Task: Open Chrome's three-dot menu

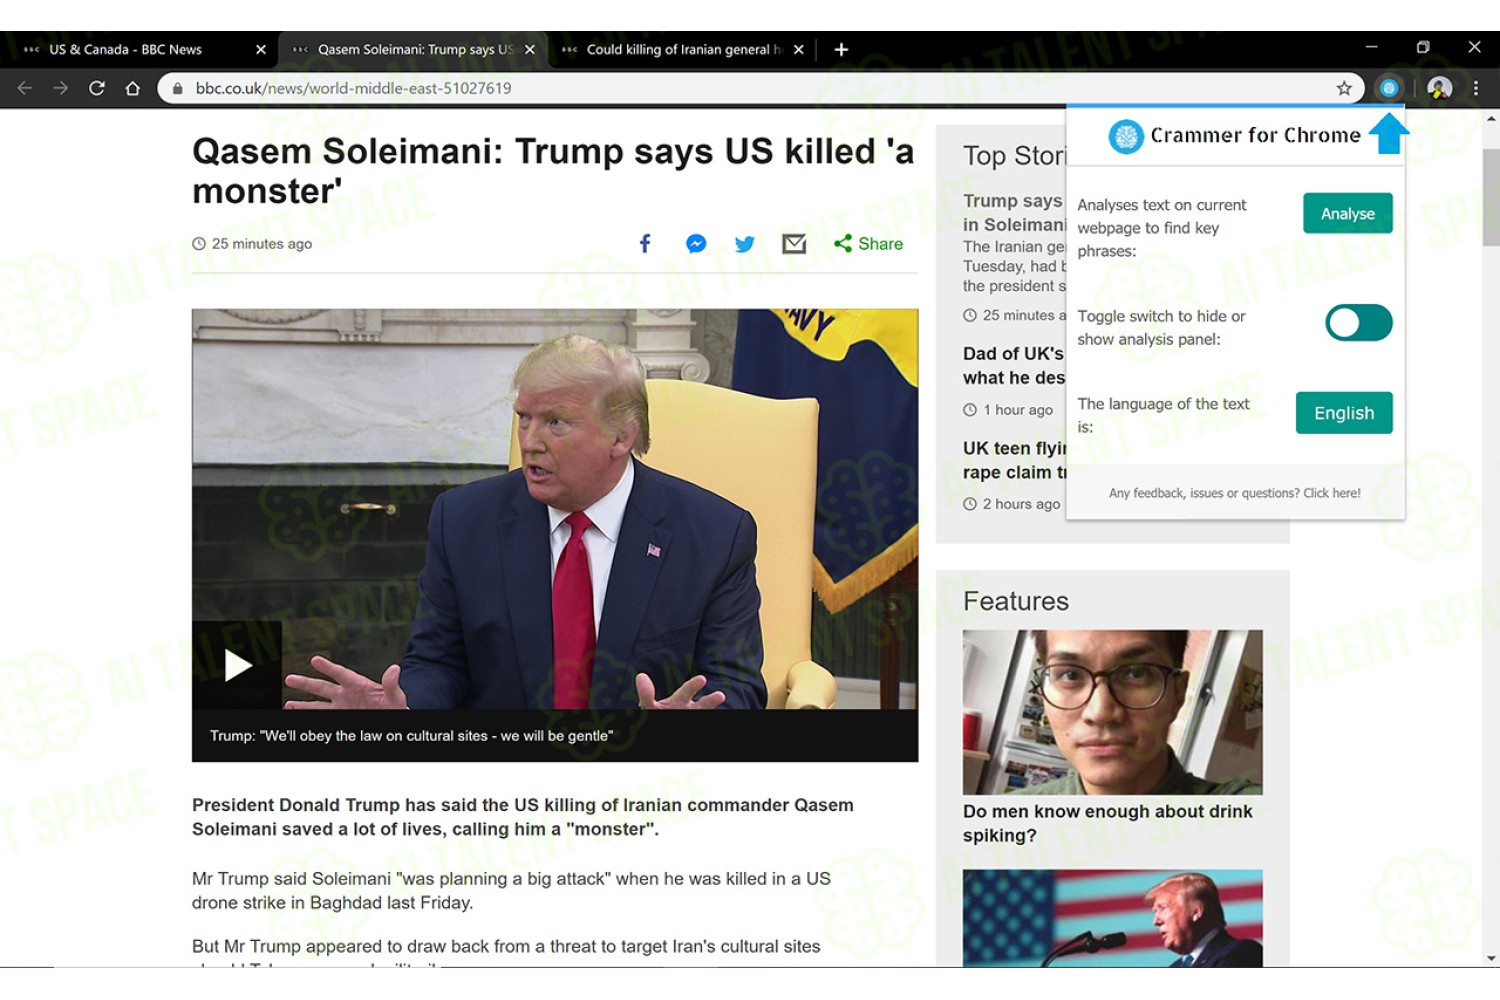Action: pos(1475,88)
